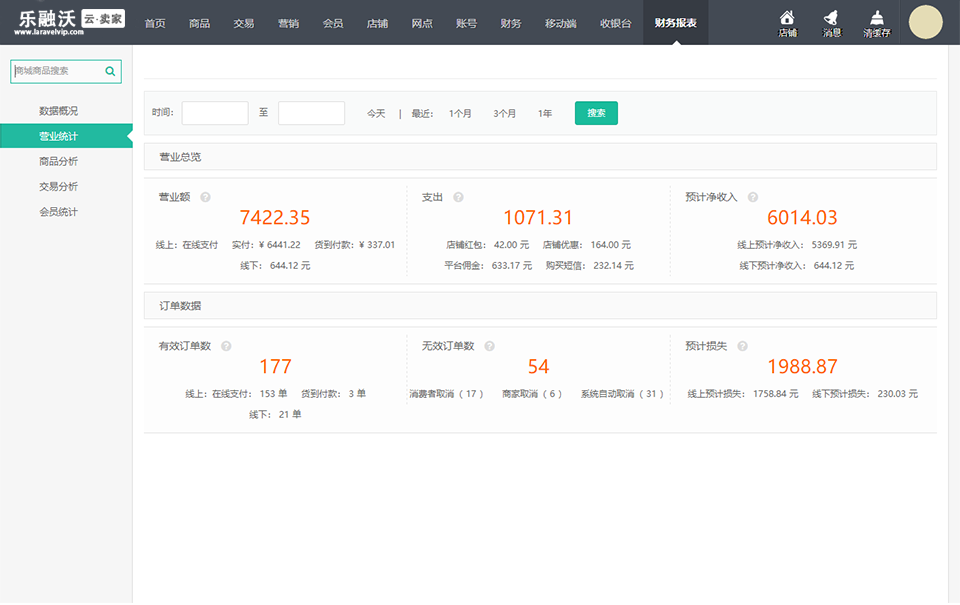960x605 pixels.
Task: Click 线下预计损失: 230.03 元
Action: point(865,394)
